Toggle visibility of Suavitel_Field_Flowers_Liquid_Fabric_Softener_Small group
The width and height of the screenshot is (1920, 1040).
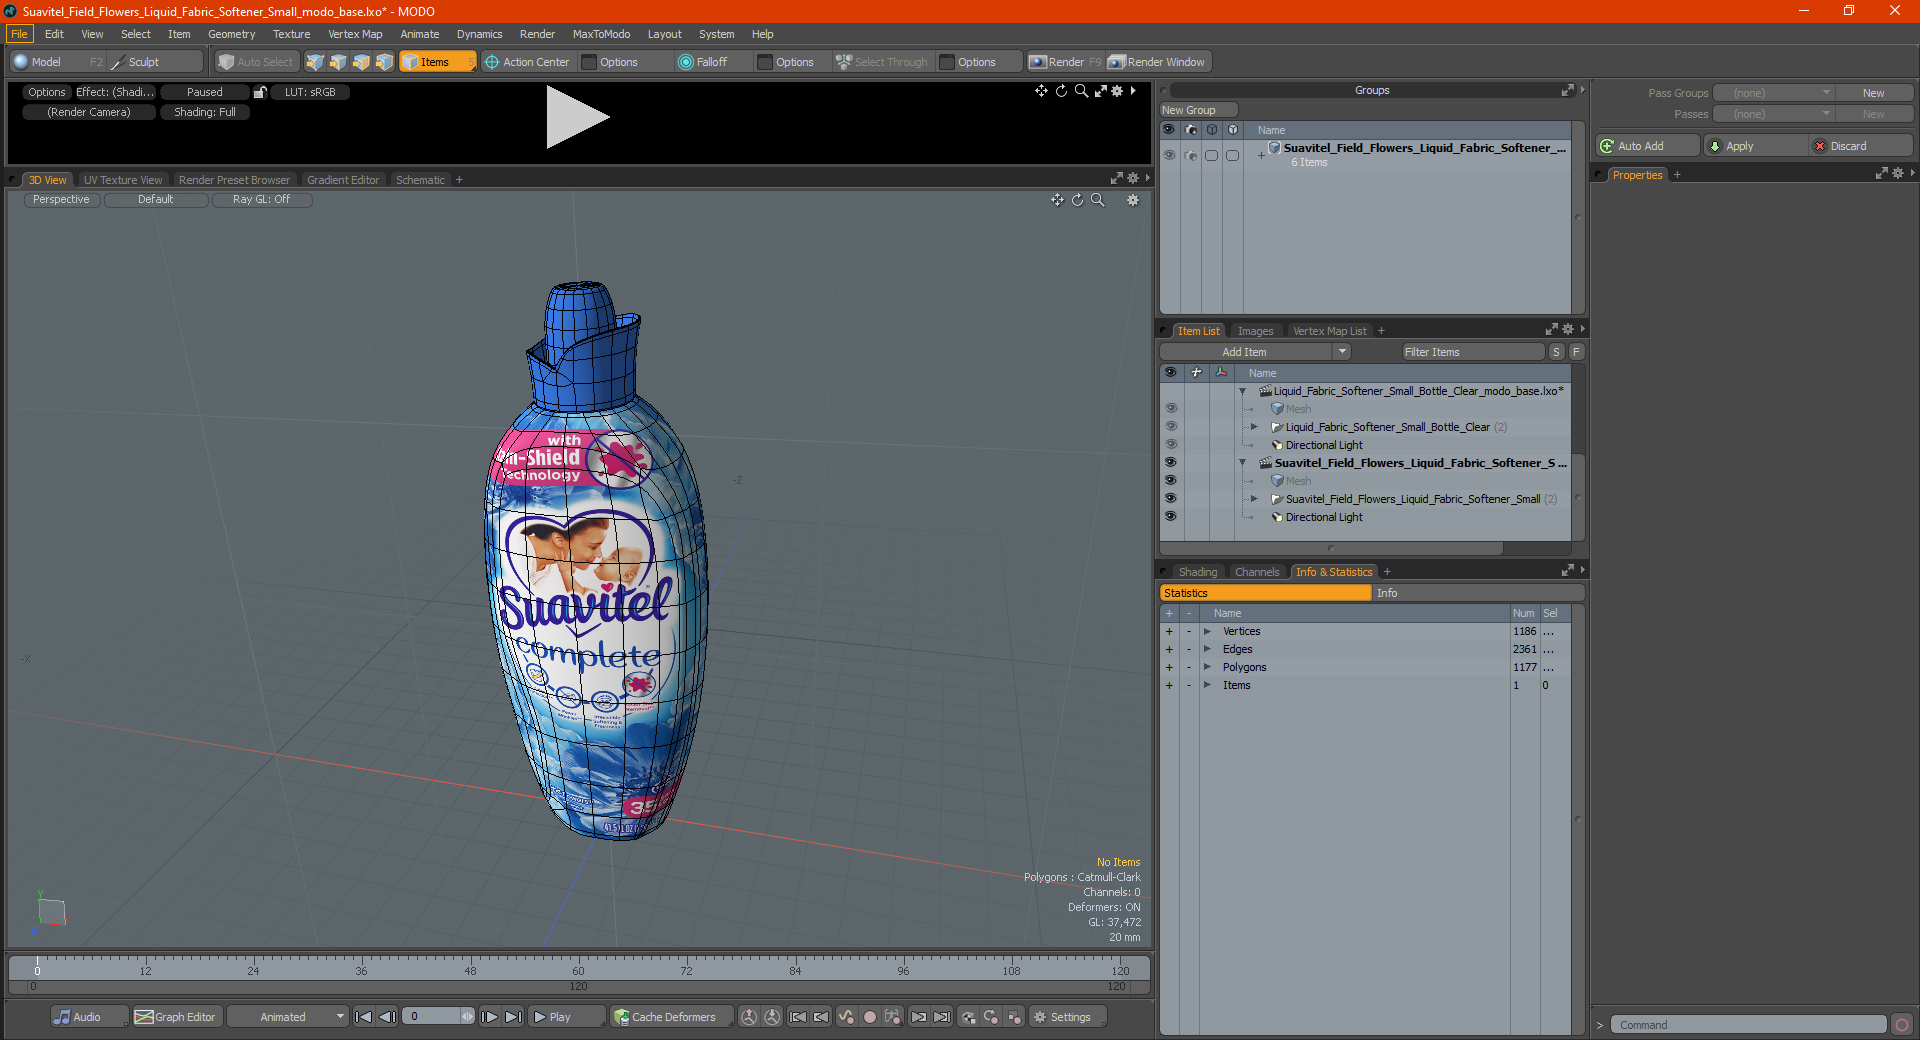(1170, 499)
